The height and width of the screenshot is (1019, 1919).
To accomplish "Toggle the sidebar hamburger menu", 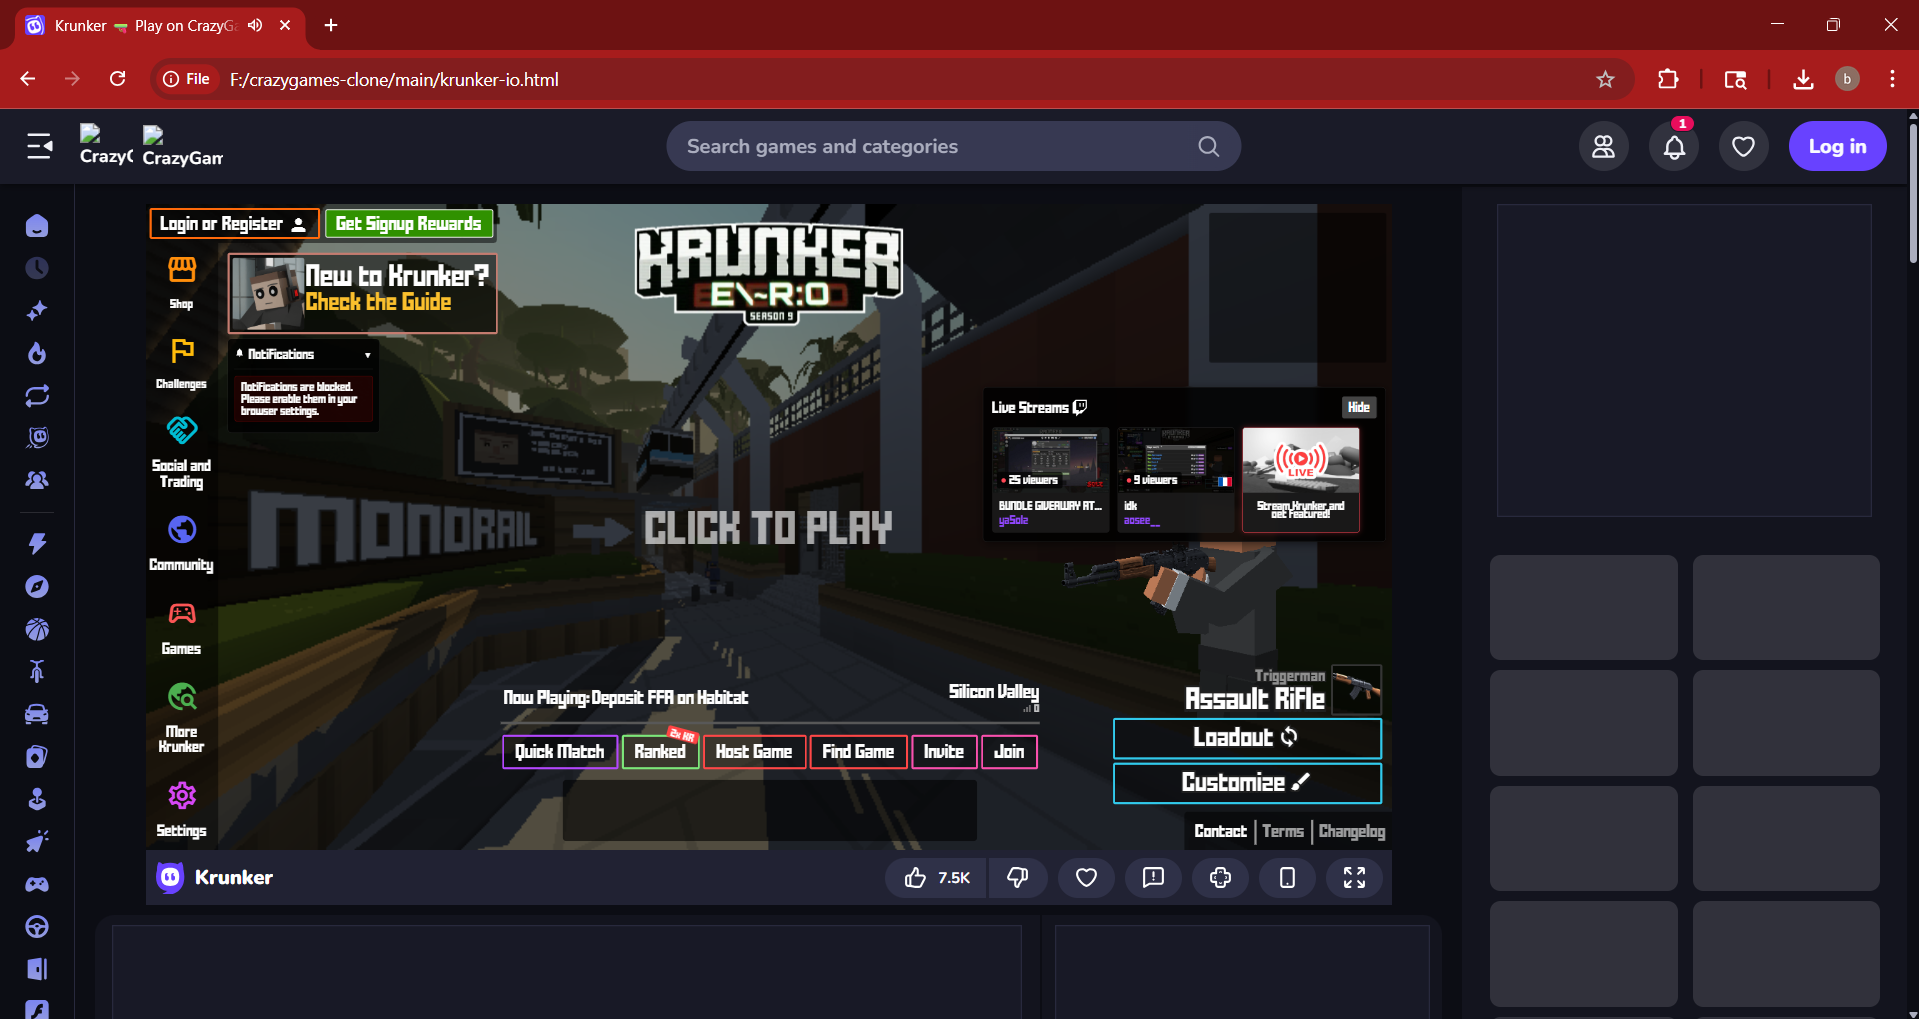I will [x=39, y=147].
